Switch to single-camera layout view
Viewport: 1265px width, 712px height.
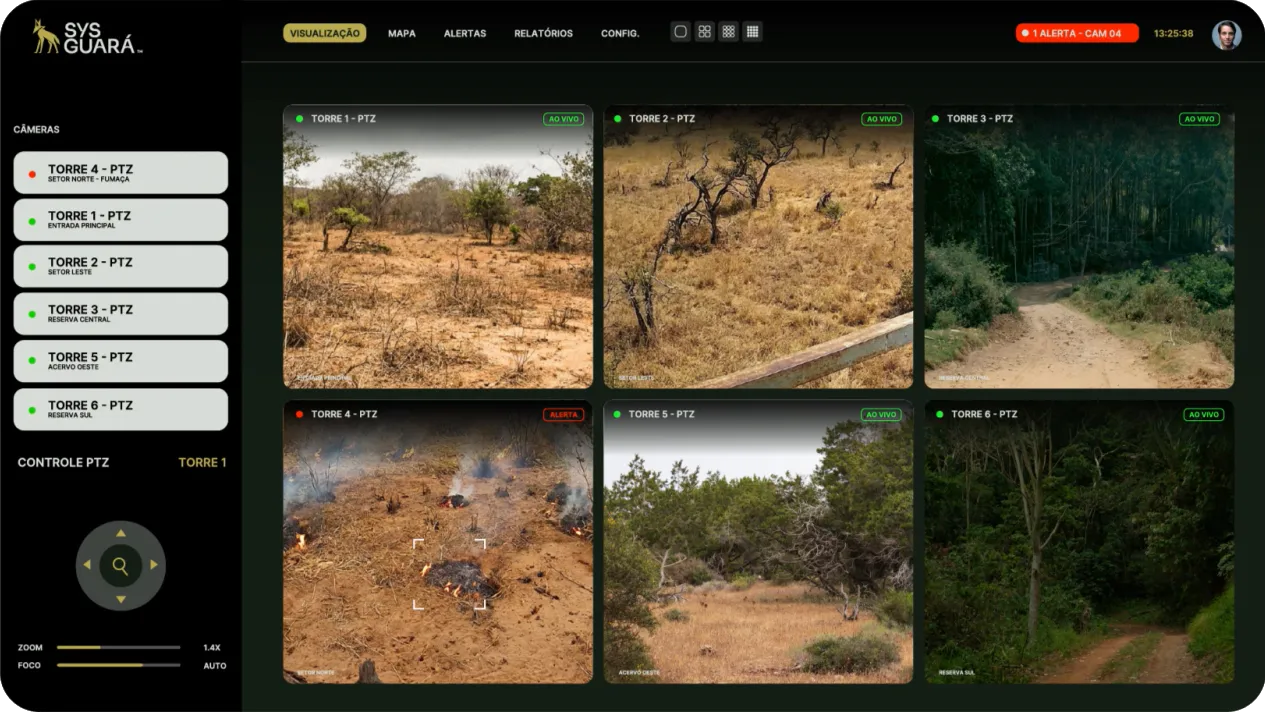click(x=681, y=32)
